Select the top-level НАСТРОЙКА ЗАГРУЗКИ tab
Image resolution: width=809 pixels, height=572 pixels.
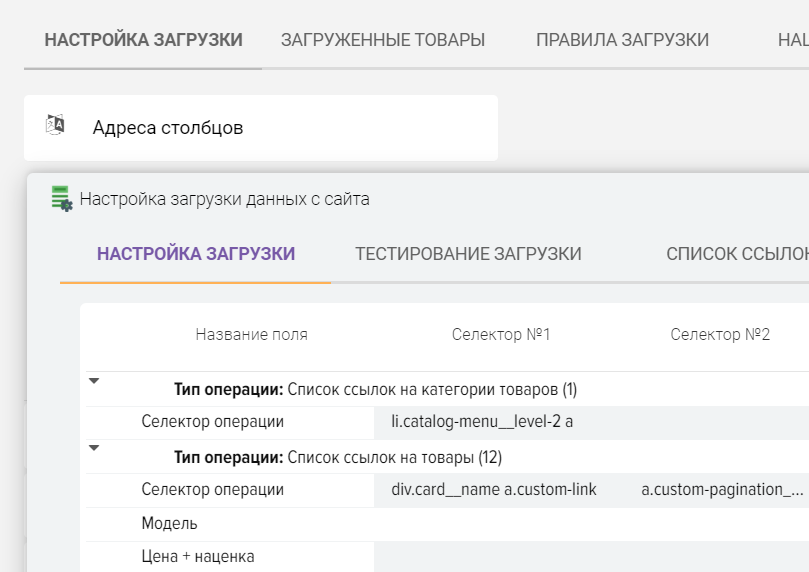143,40
